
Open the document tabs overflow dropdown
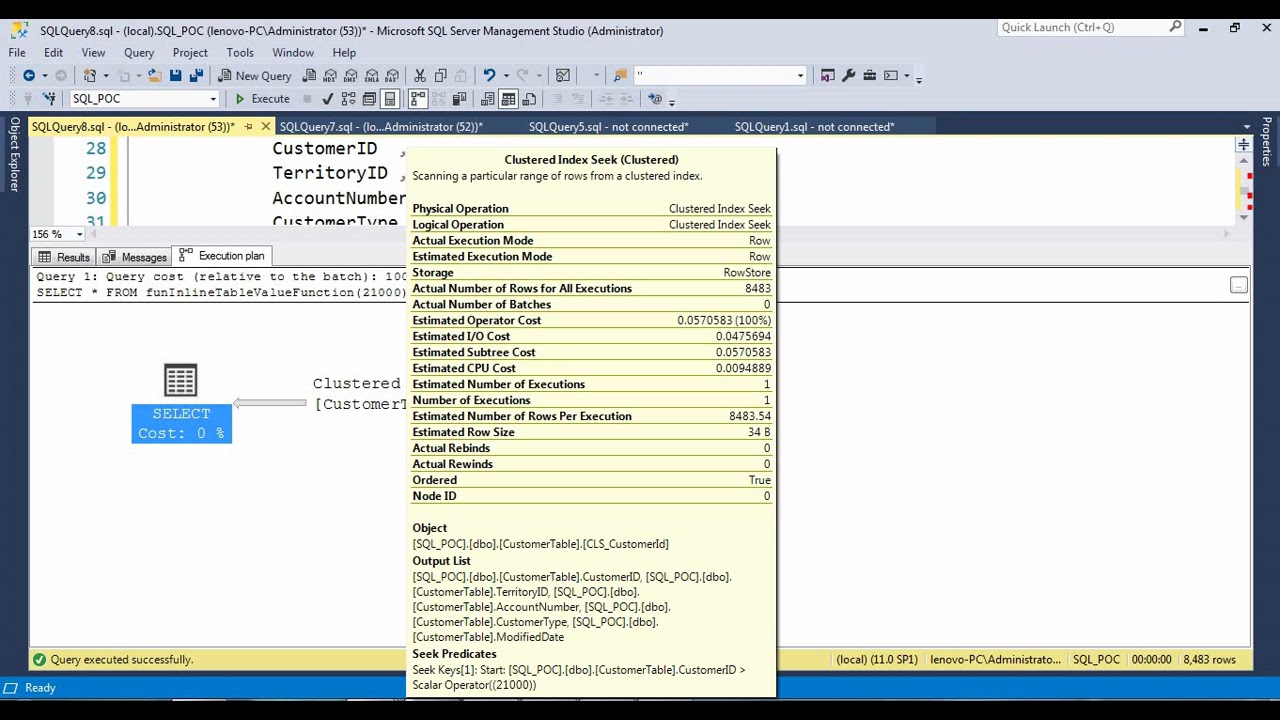(x=1246, y=127)
